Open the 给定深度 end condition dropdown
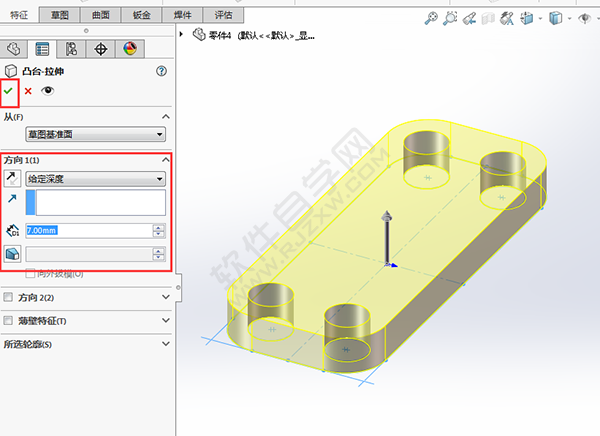 96,179
